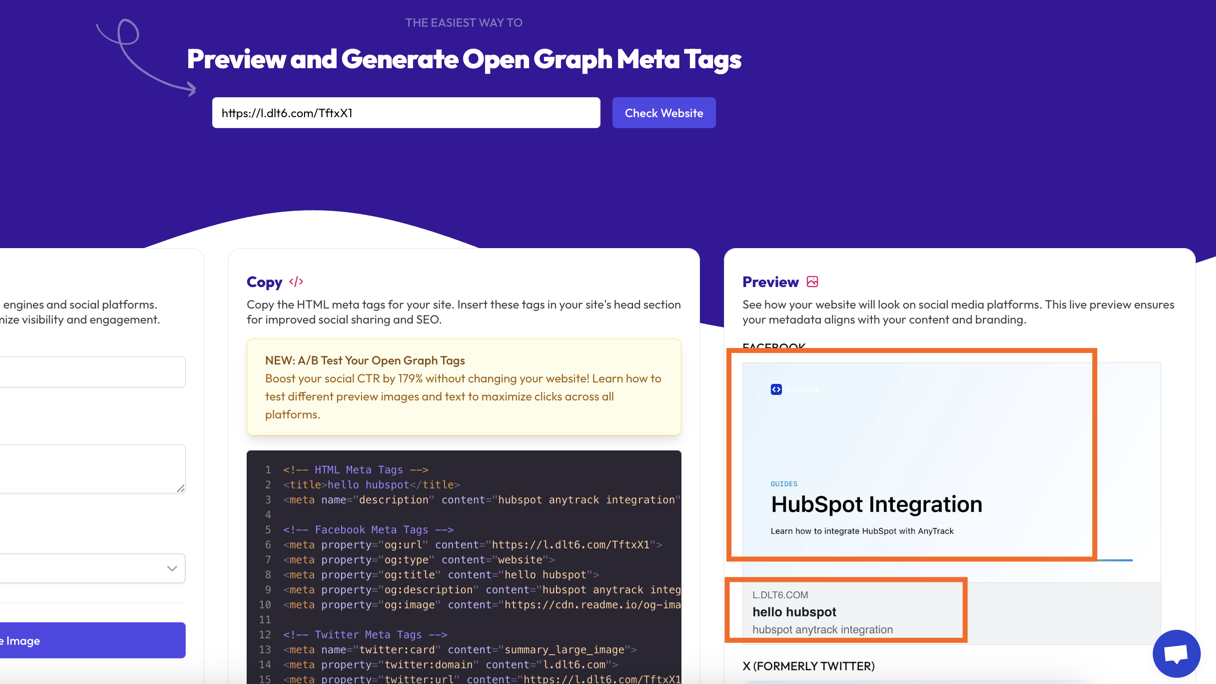
Task: Click the NEW: A/B Test notice heading
Action: click(x=365, y=360)
